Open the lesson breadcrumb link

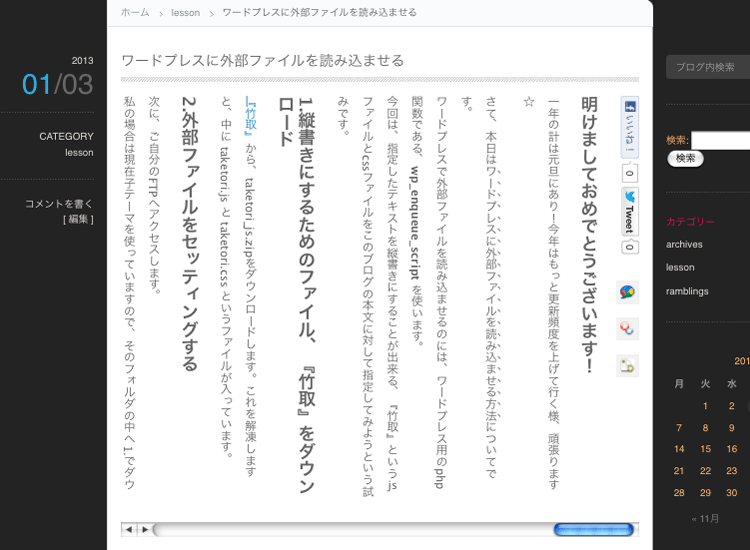click(x=186, y=13)
